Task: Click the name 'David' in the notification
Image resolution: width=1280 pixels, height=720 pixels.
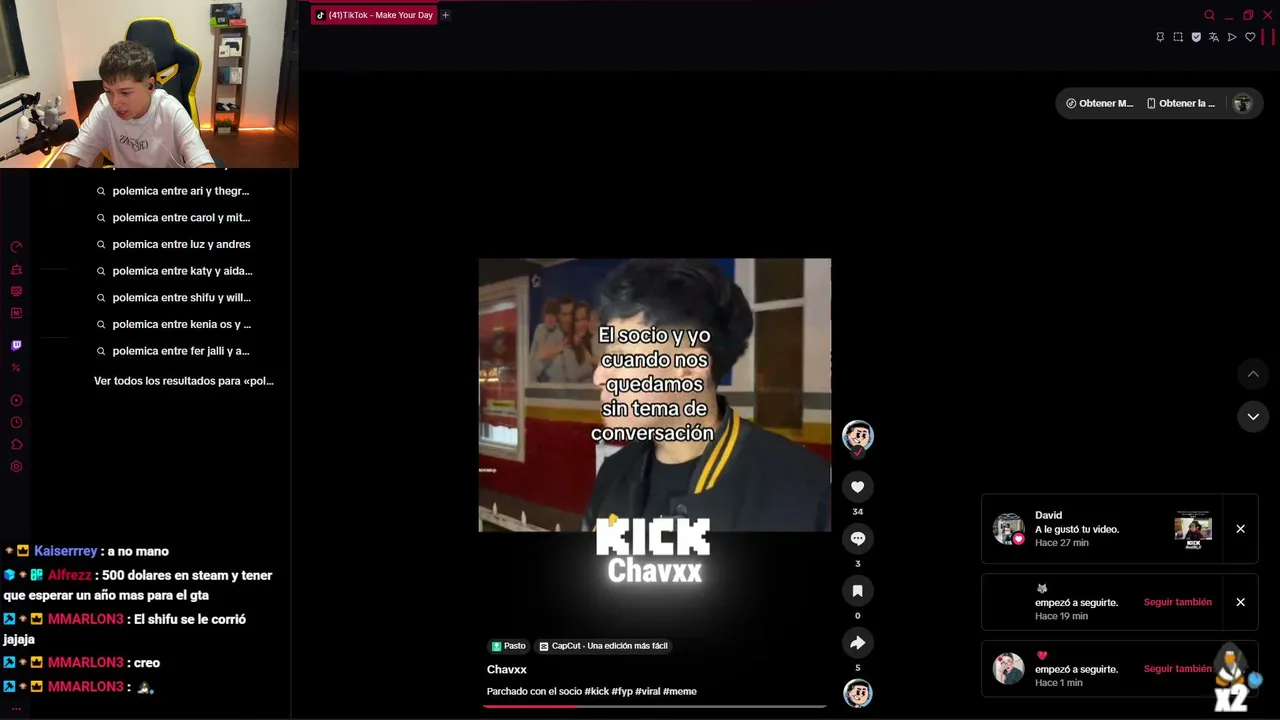Action: (1048, 515)
